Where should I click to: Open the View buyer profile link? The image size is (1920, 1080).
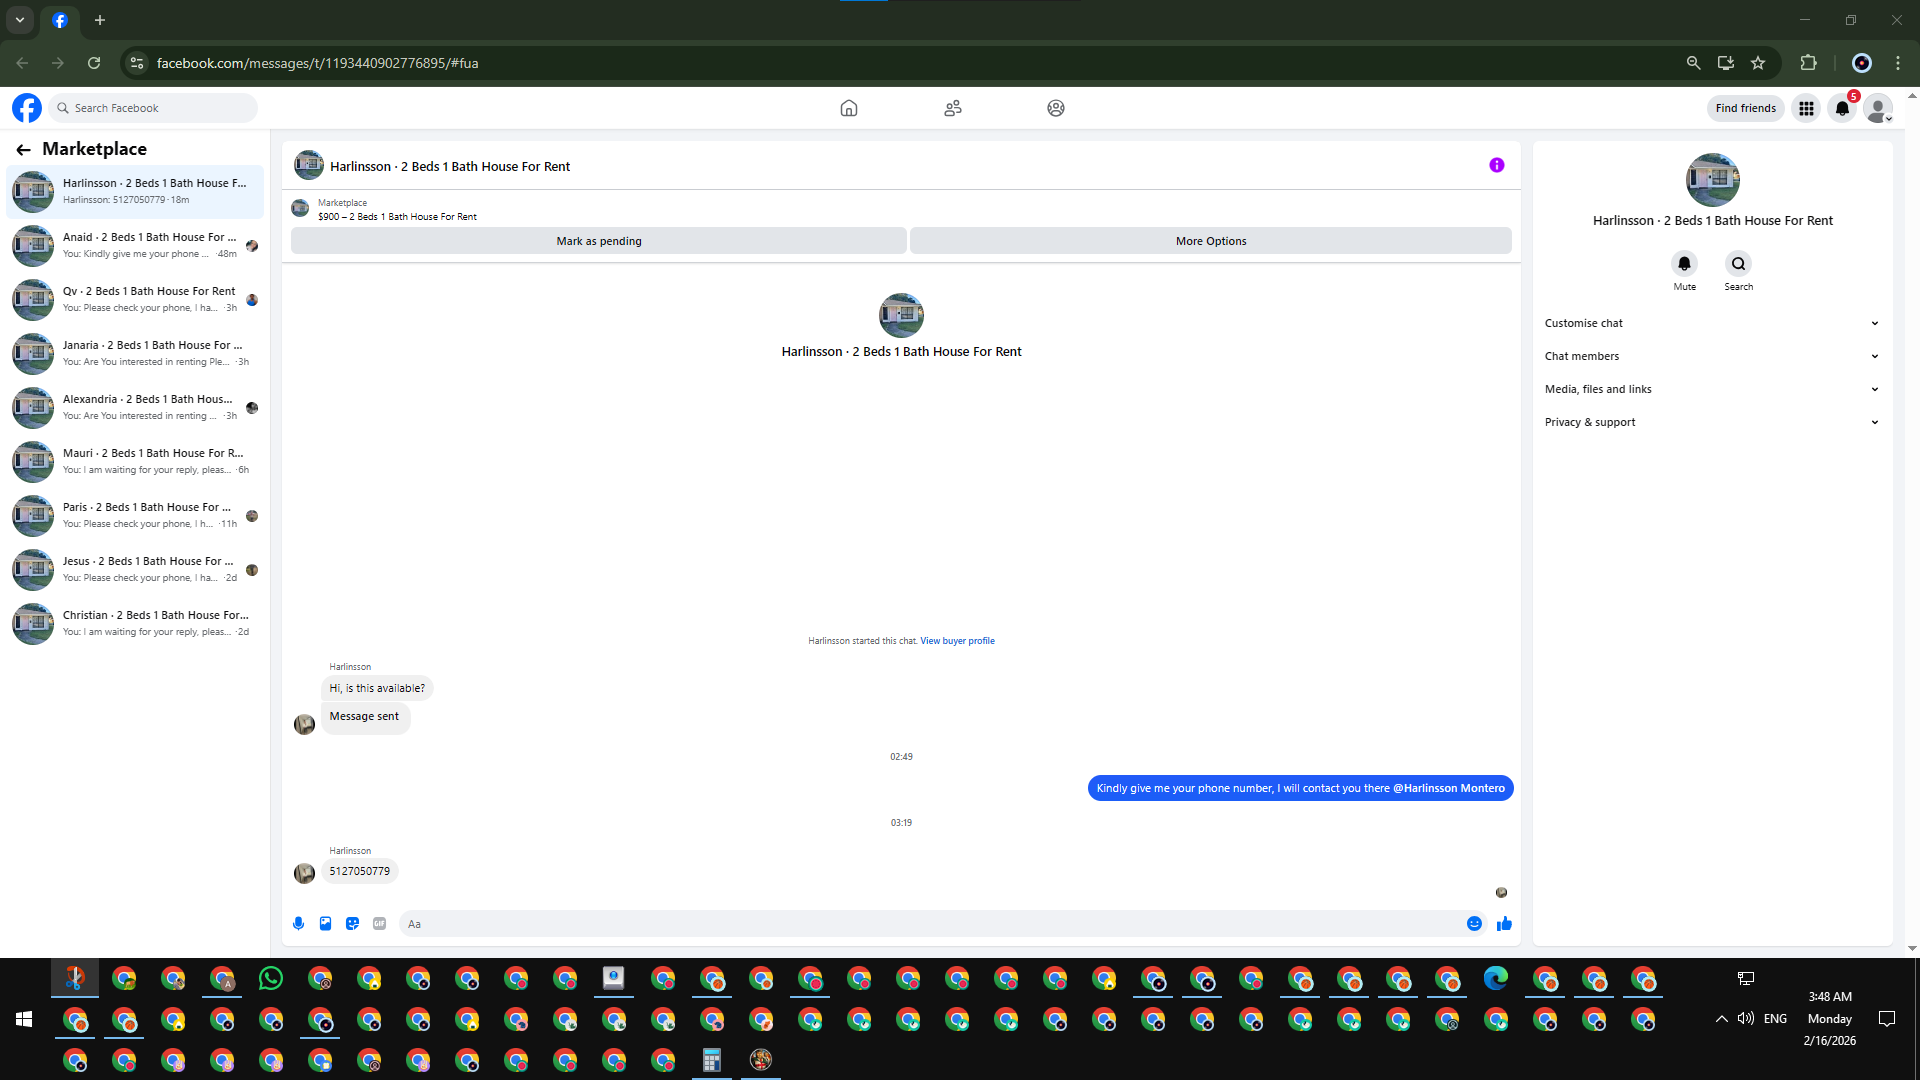[x=957, y=641]
